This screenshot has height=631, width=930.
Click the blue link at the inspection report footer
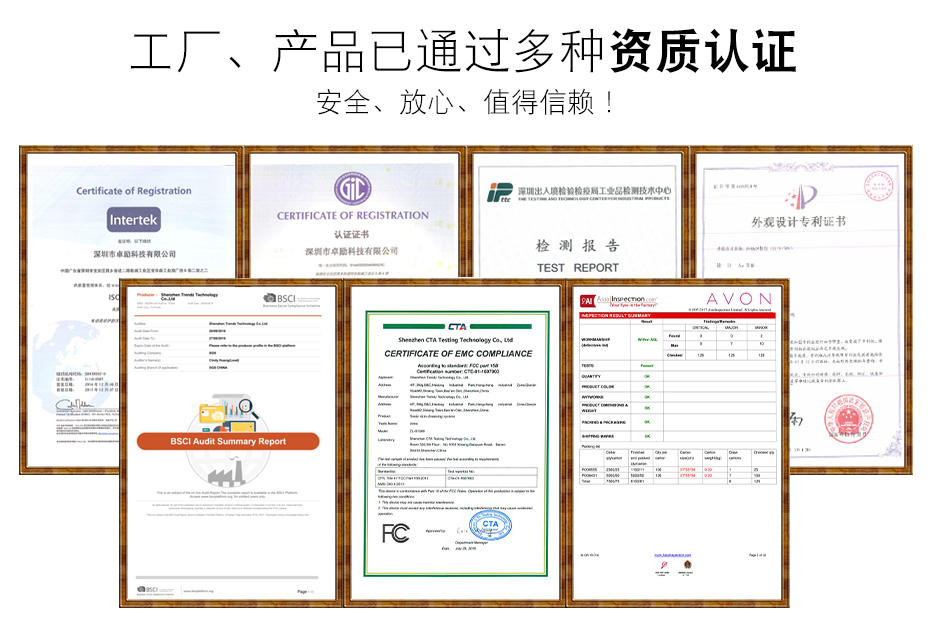tap(673, 555)
